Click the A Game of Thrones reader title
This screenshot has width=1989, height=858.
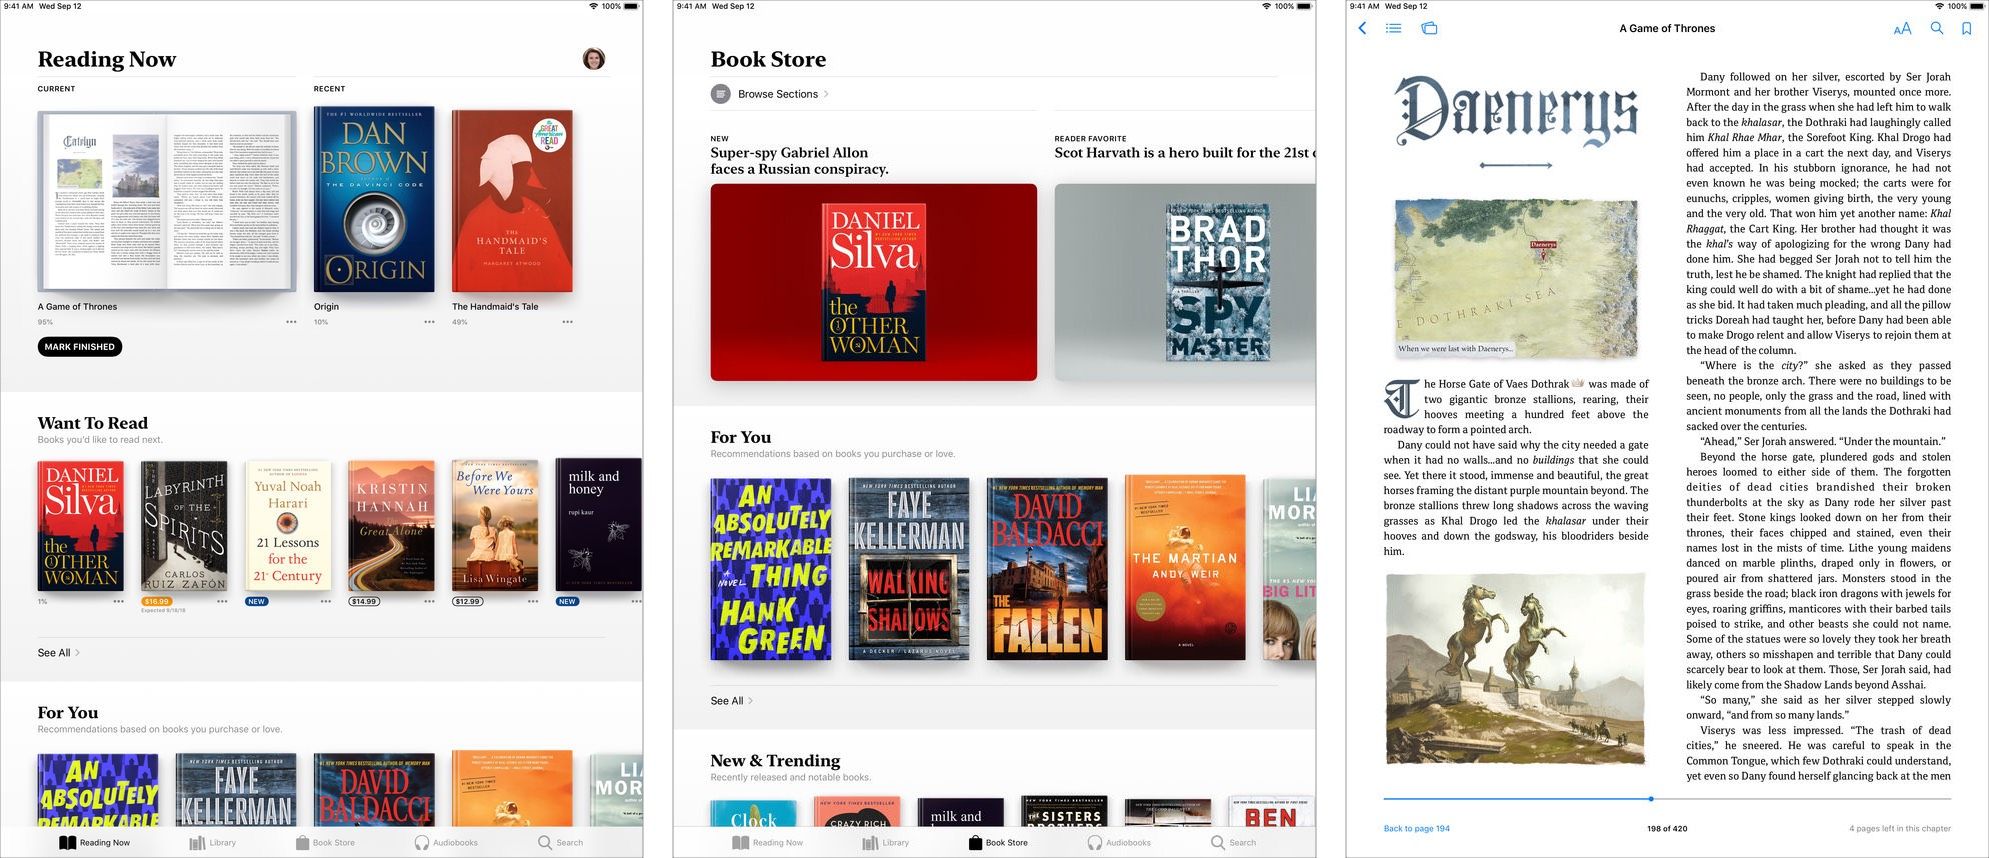click(1667, 29)
